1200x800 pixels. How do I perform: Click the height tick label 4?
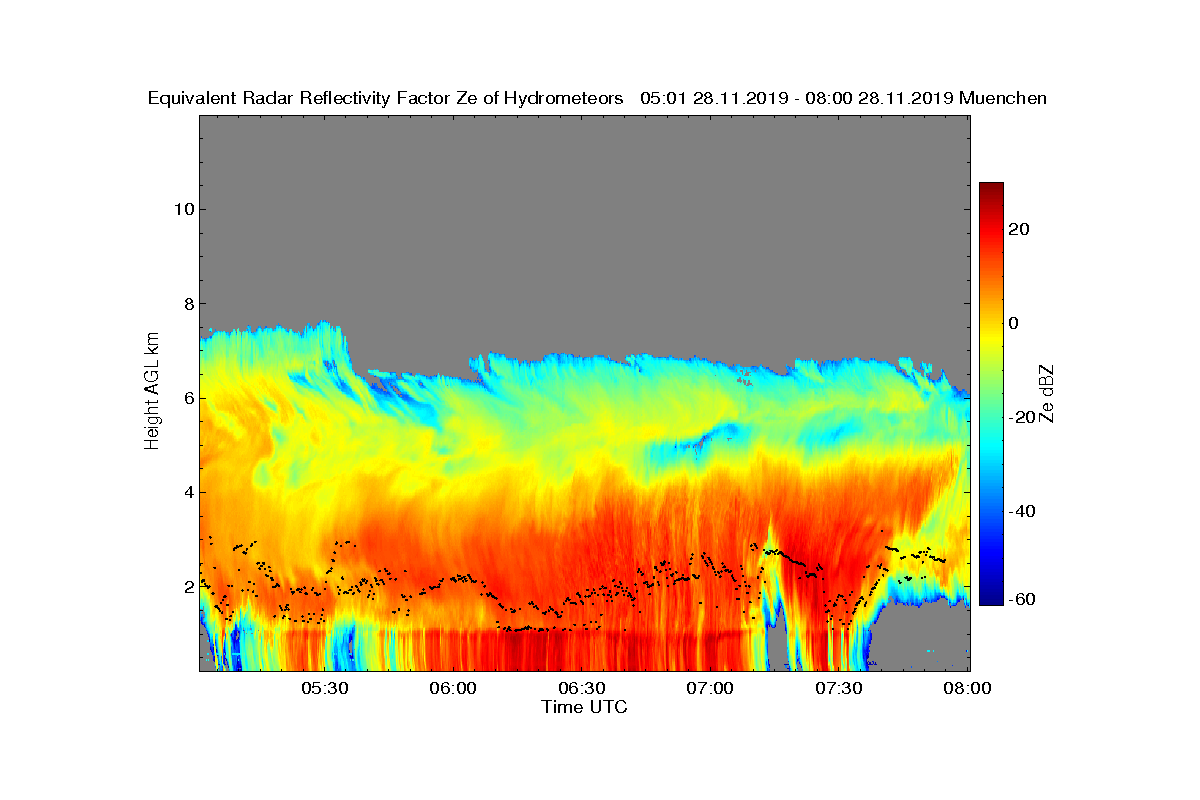[x=187, y=492]
